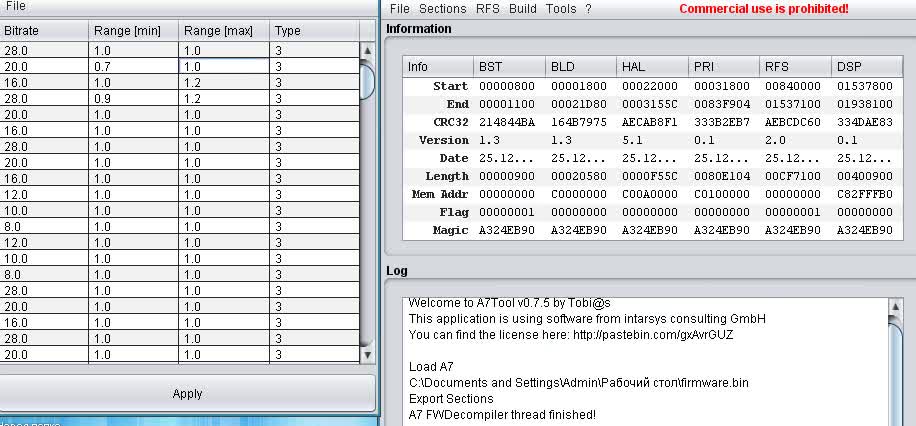Select the CRC32 value 214844BA in the BST column

pyautogui.click(x=507, y=122)
